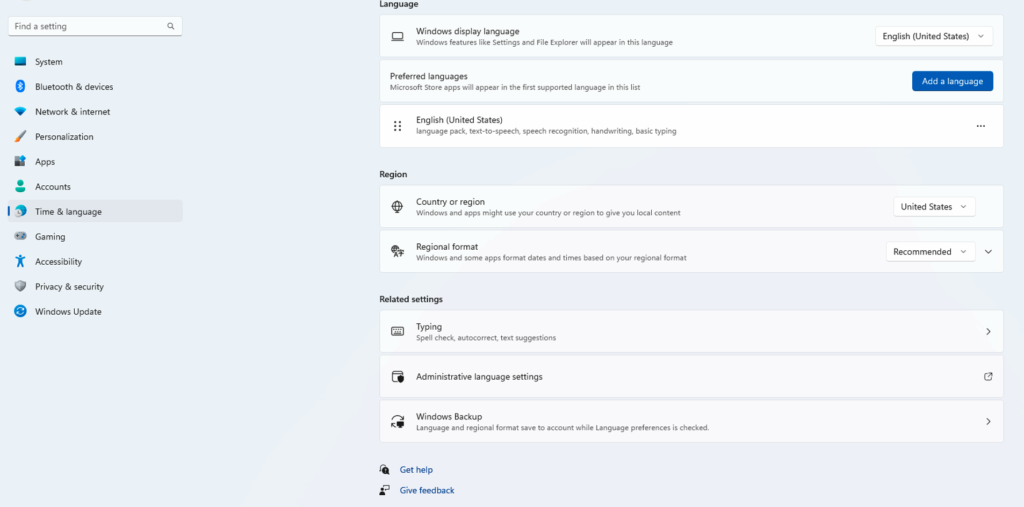Open Windows Backup via its chevron
The image size is (1024, 507).
pos(988,421)
